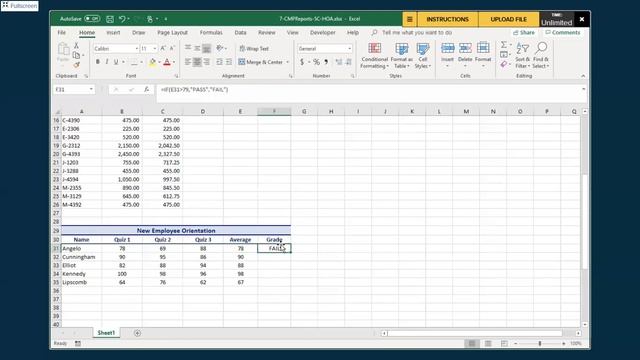Toggle Bold formatting
This screenshot has width=640, height=360.
[x=98, y=62]
